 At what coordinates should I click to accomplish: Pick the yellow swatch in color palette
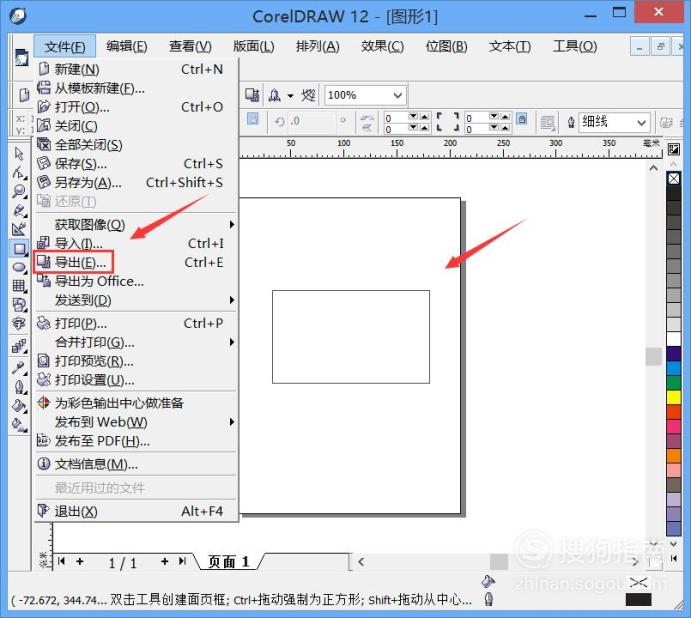pyautogui.click(x=673, y=397)
